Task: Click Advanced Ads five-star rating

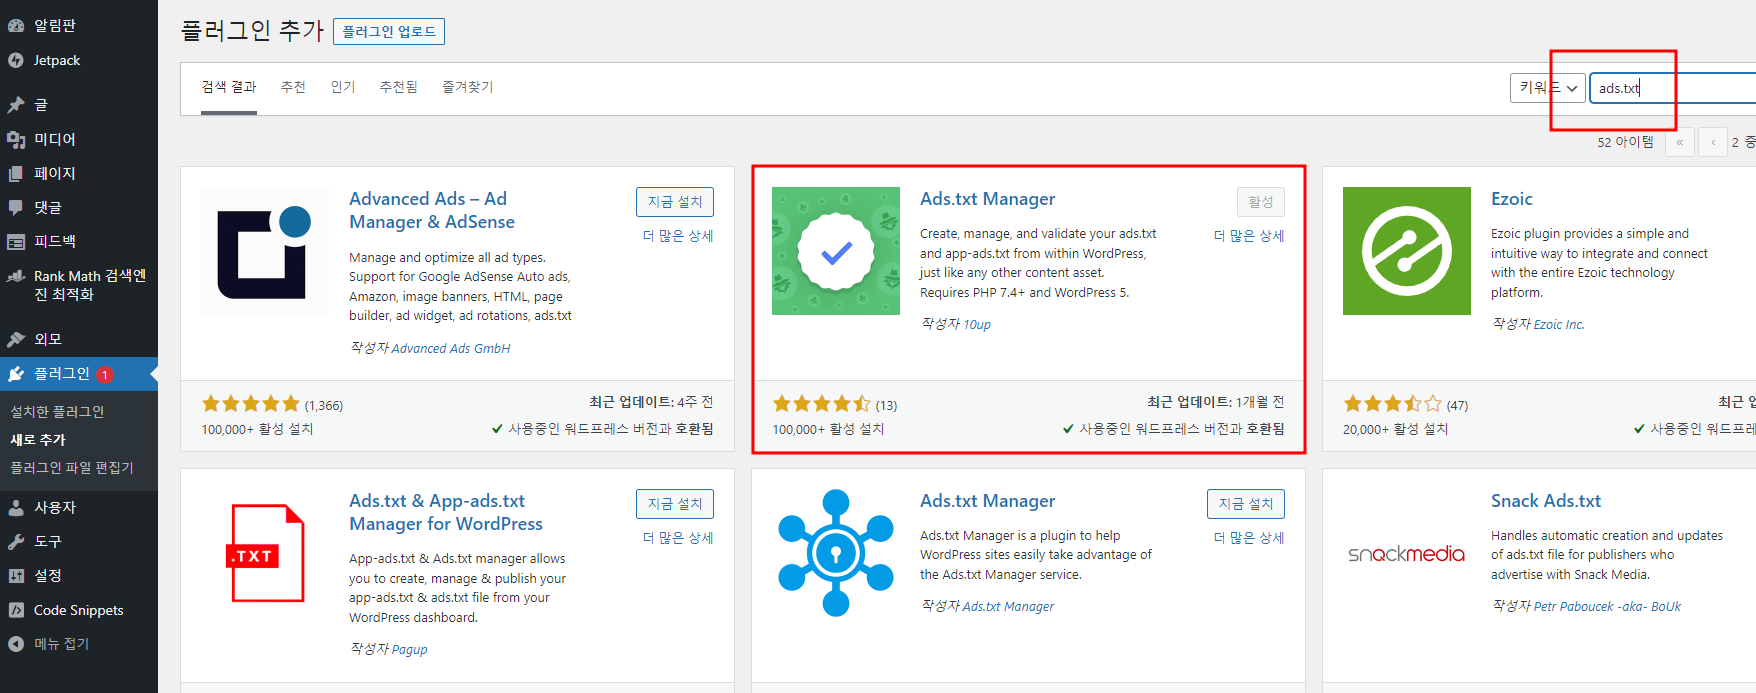Action: tap(251, 404)
